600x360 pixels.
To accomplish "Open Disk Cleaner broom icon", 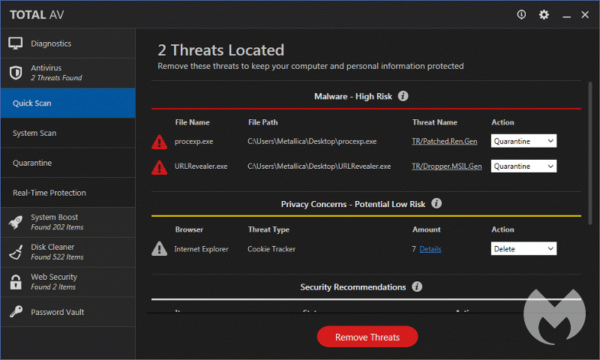I will (15, 252).
